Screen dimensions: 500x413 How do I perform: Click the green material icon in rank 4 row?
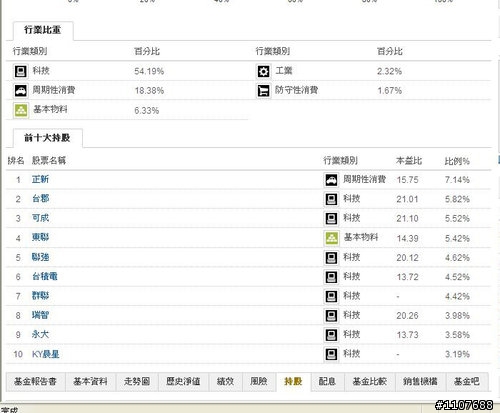[331, 238]
